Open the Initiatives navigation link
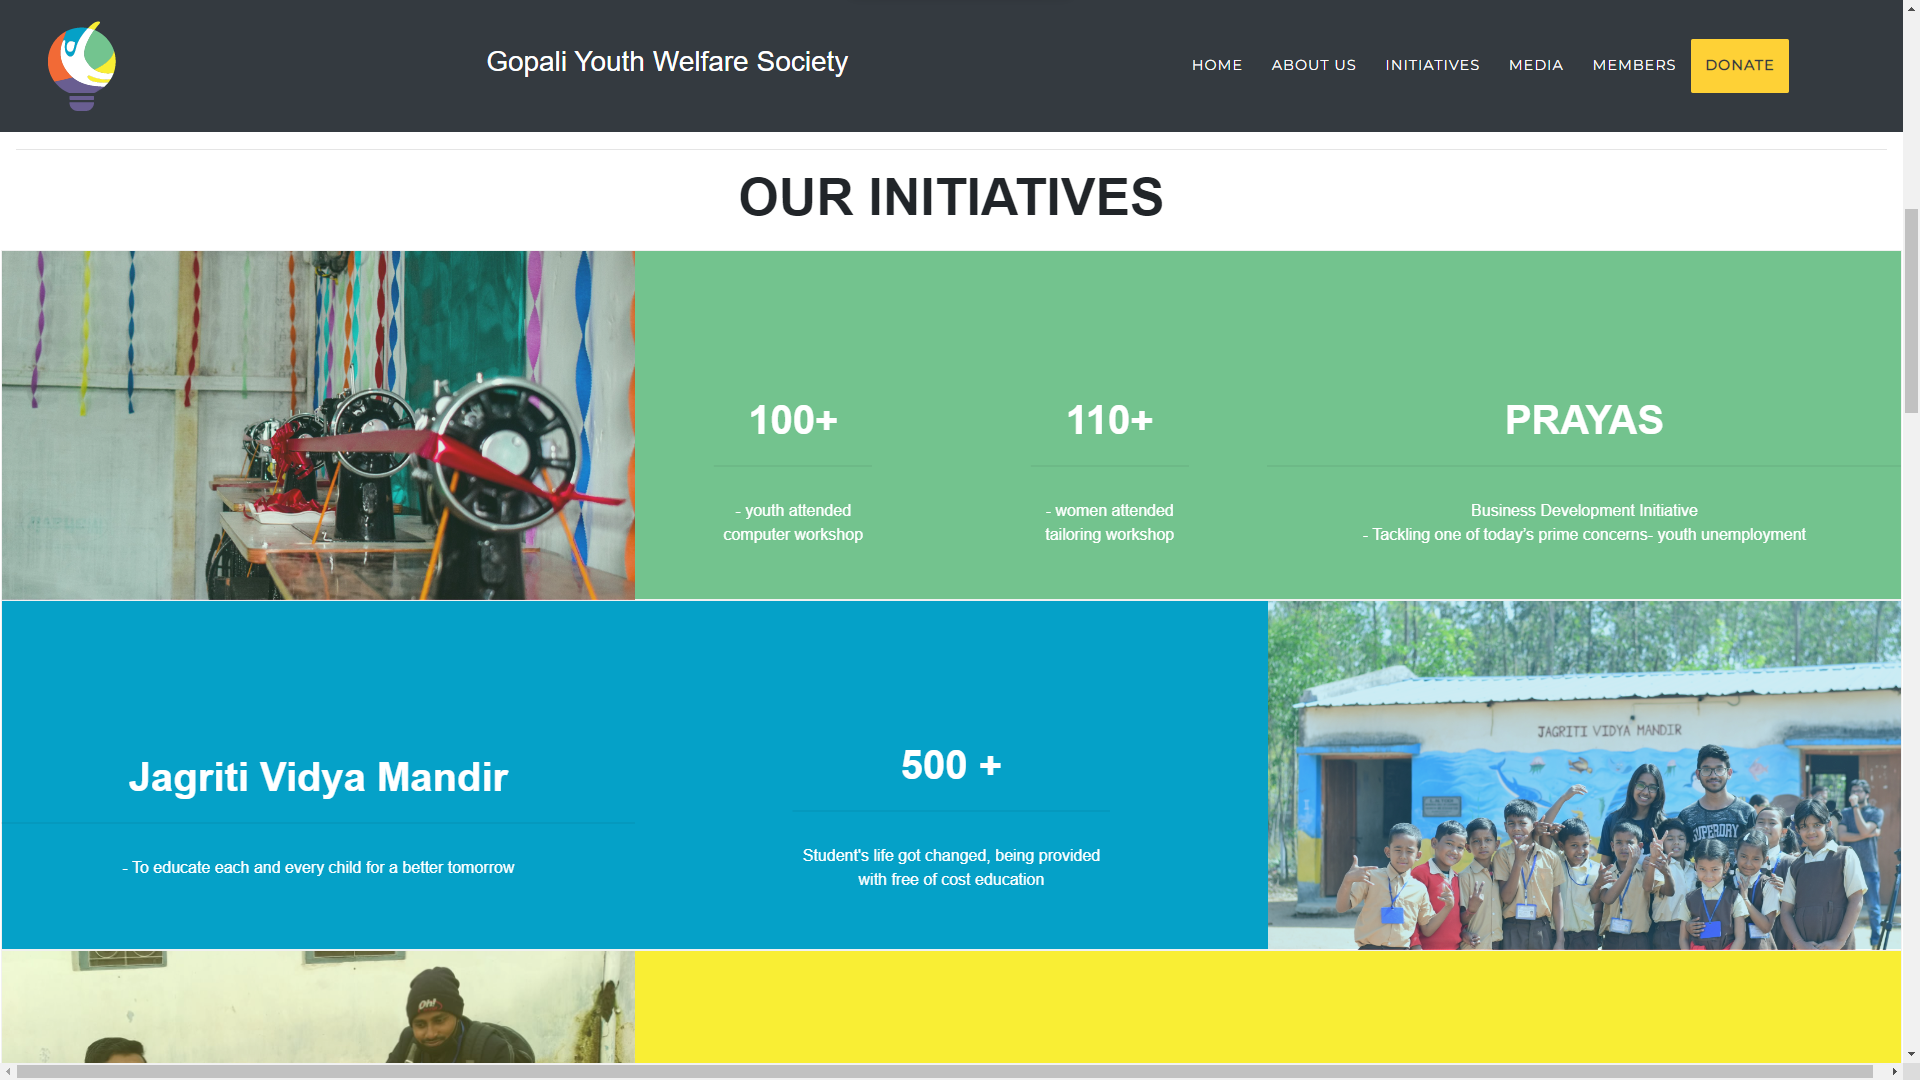This screenshot has width=1920, height=1080. [1432, 65]
